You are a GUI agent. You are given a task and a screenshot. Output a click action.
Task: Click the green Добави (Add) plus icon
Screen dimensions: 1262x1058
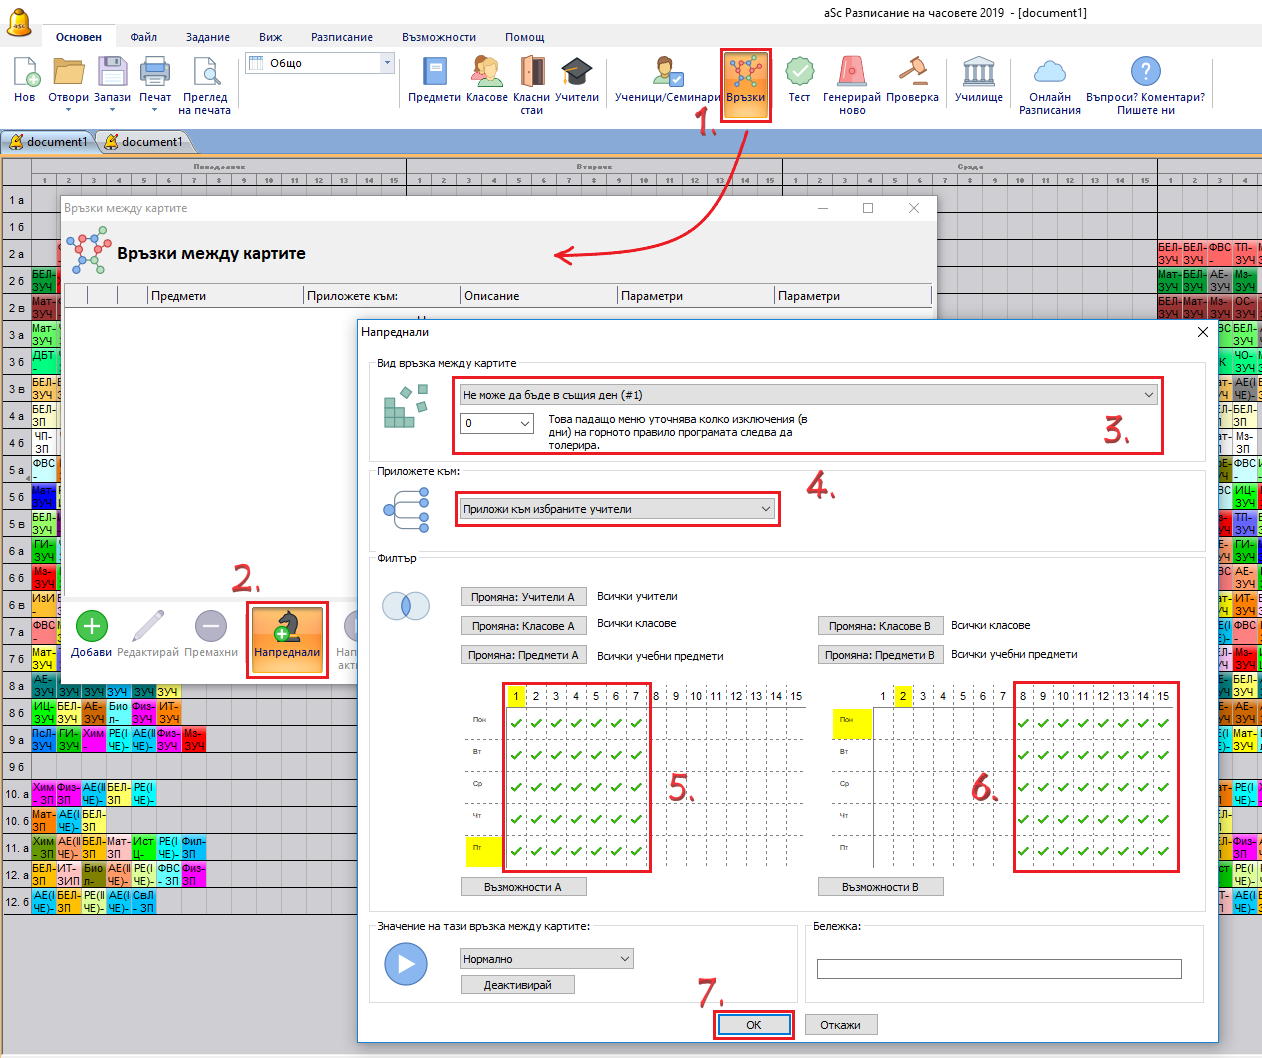(91, 627)
